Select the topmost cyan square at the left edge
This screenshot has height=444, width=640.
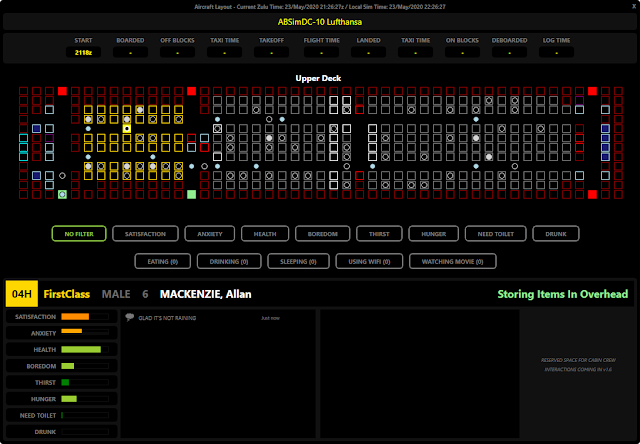[x=24, y=138]
